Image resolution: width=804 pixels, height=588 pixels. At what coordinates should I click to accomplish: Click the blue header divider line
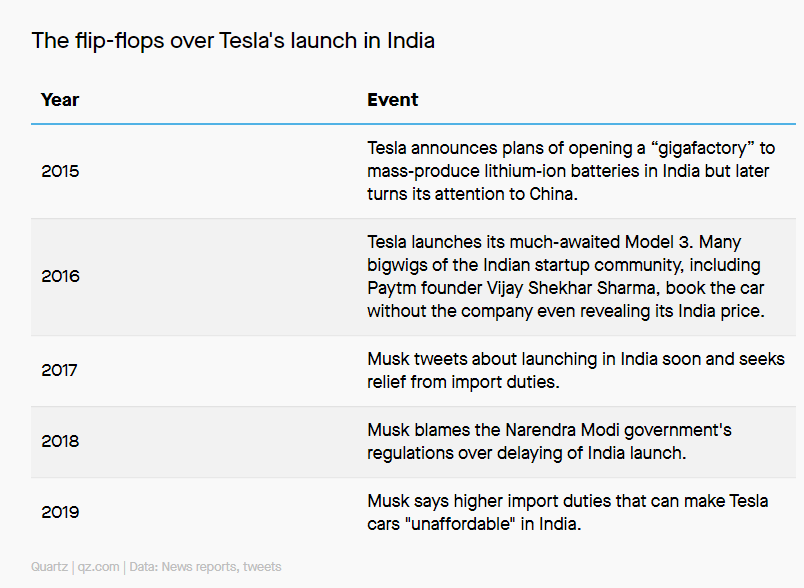click(413, 124)
